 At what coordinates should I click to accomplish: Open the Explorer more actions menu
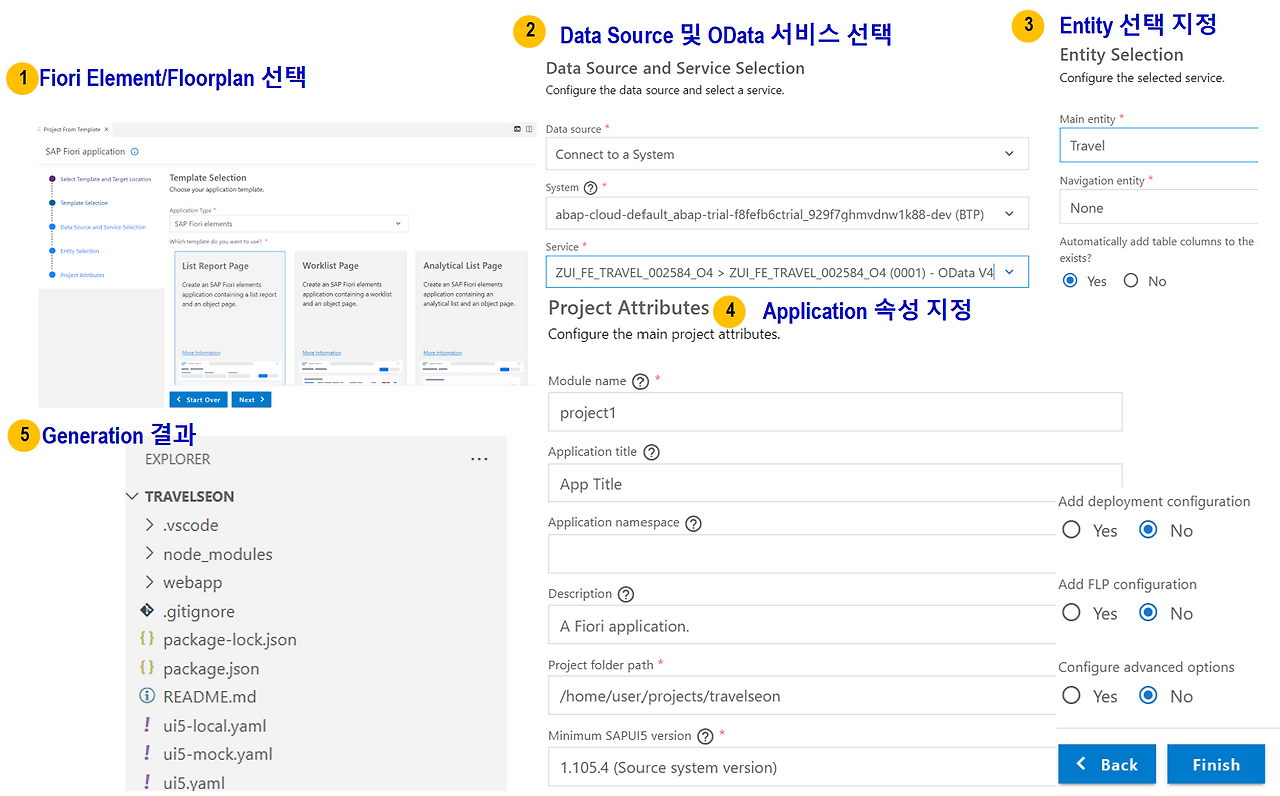click(x=479, y=457)
